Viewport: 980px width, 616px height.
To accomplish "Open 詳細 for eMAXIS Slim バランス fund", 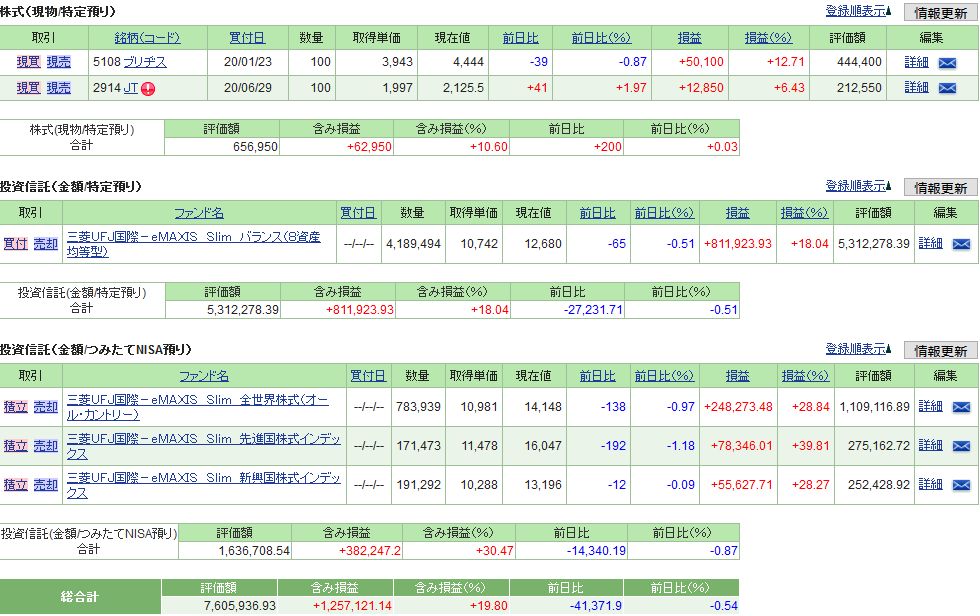I will pyautogui.click(x=930, y=244).
